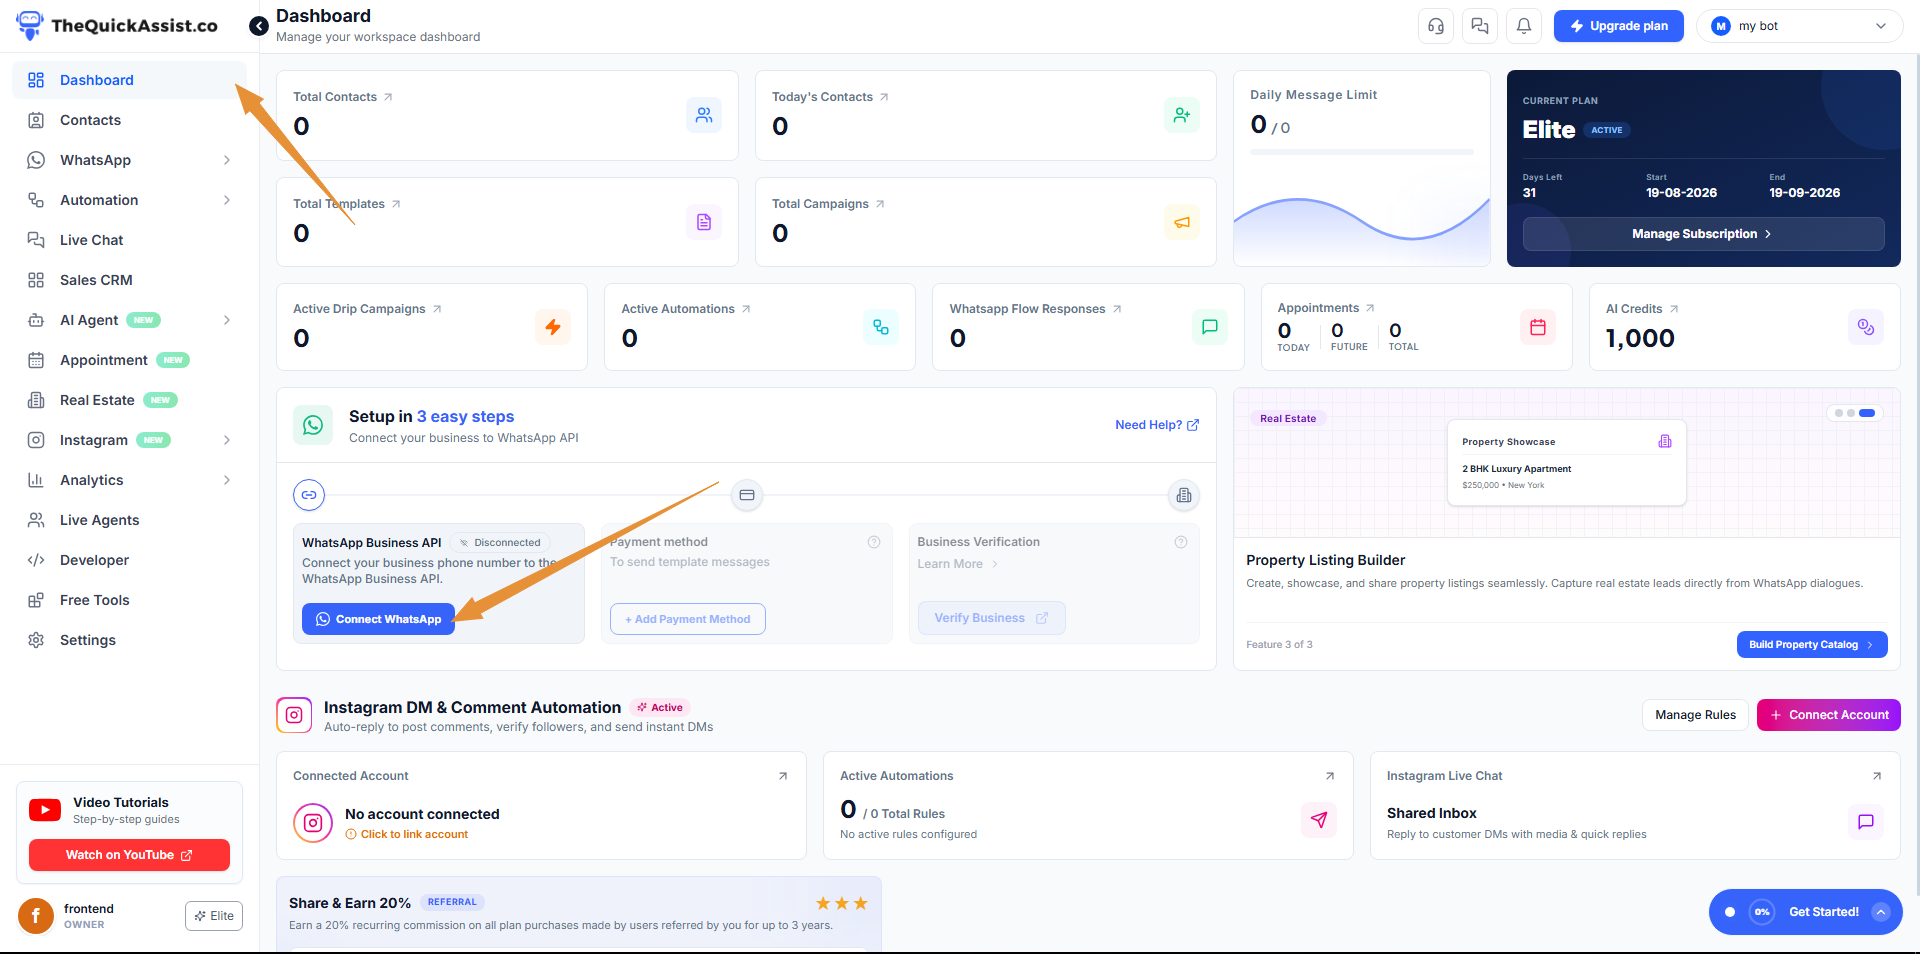The height and width of the screenshot is (954, 1920).
Task: Click Add Payment Method button
Action: coord(688,619)
